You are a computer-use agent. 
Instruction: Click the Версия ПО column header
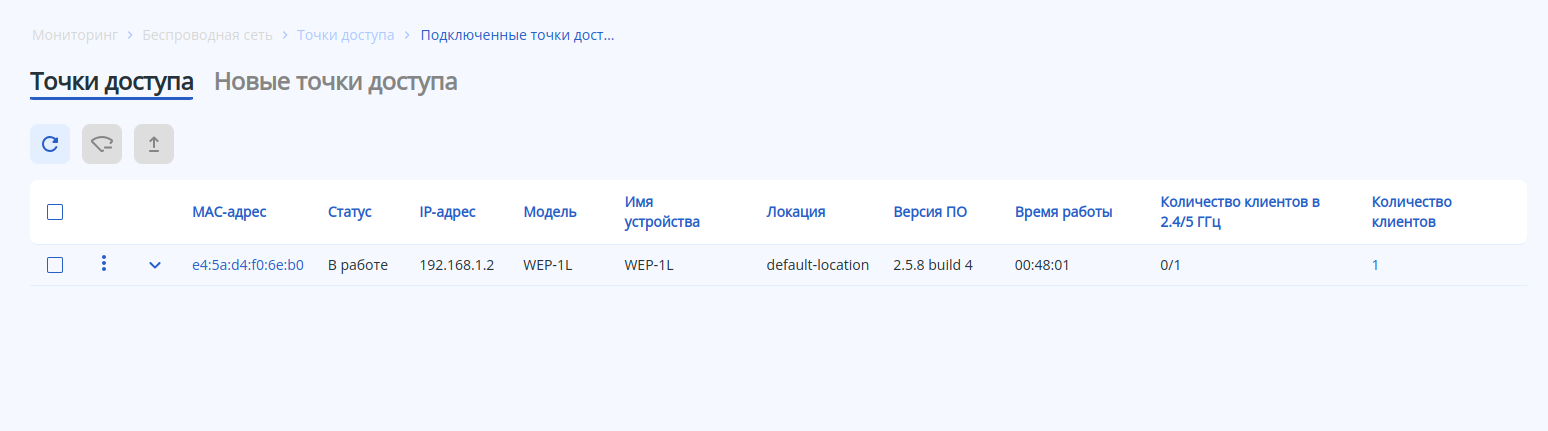930,212
